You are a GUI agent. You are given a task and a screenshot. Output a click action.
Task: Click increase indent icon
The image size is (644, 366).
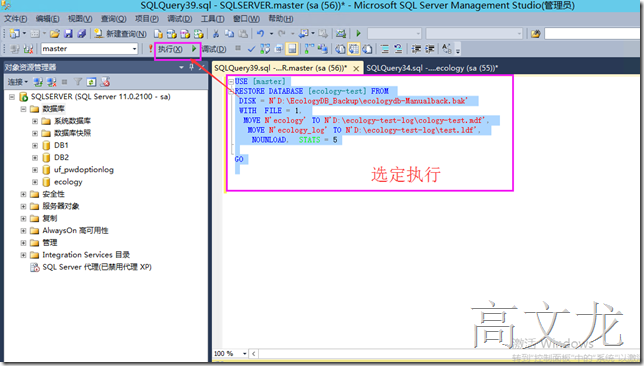[x=430, y=49]
